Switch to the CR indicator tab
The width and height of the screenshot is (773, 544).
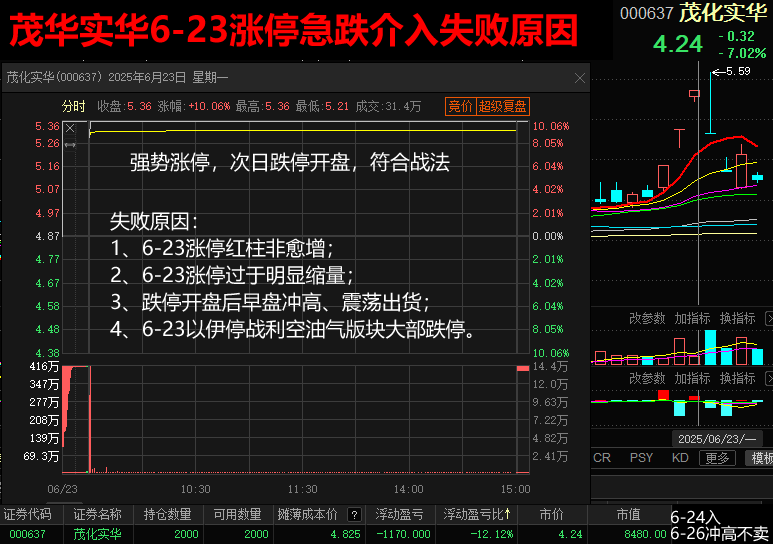pos(601,458)
